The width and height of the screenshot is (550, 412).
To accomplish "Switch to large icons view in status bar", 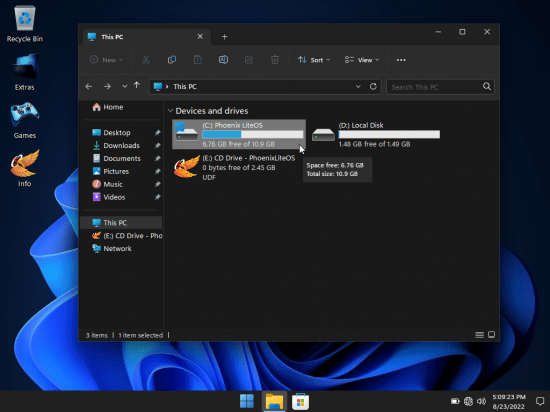I will (x=491, y=335).
